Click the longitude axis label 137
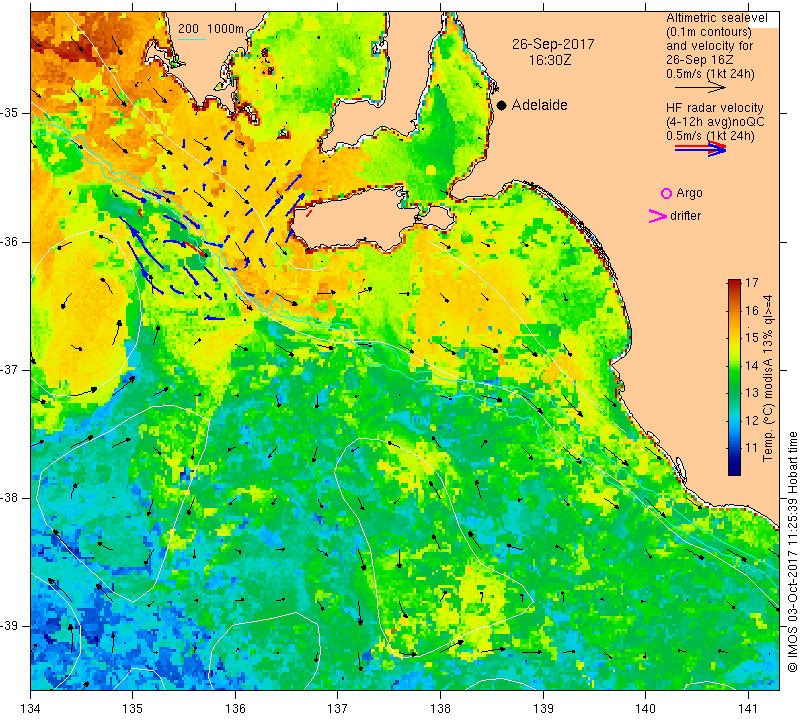 (x=338, y=709)
